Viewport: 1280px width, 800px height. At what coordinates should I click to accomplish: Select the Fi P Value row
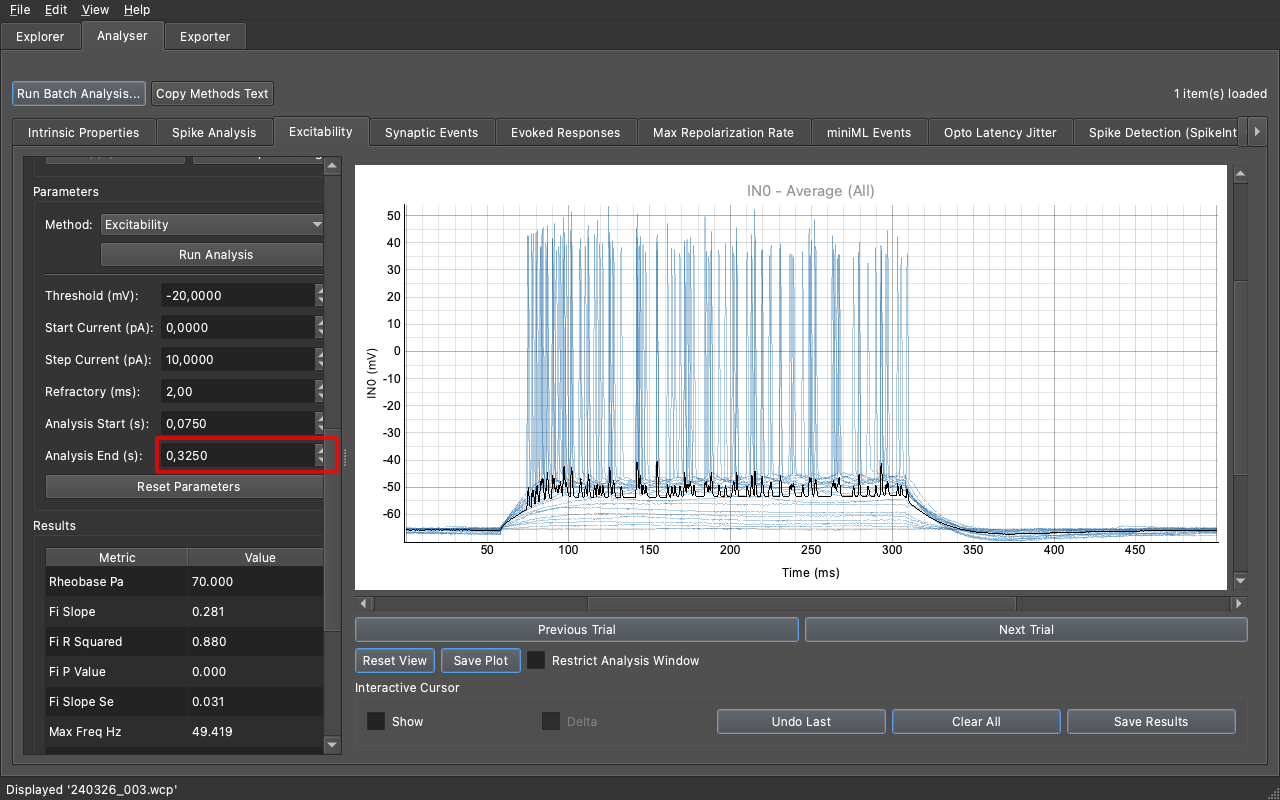[184, 672]
